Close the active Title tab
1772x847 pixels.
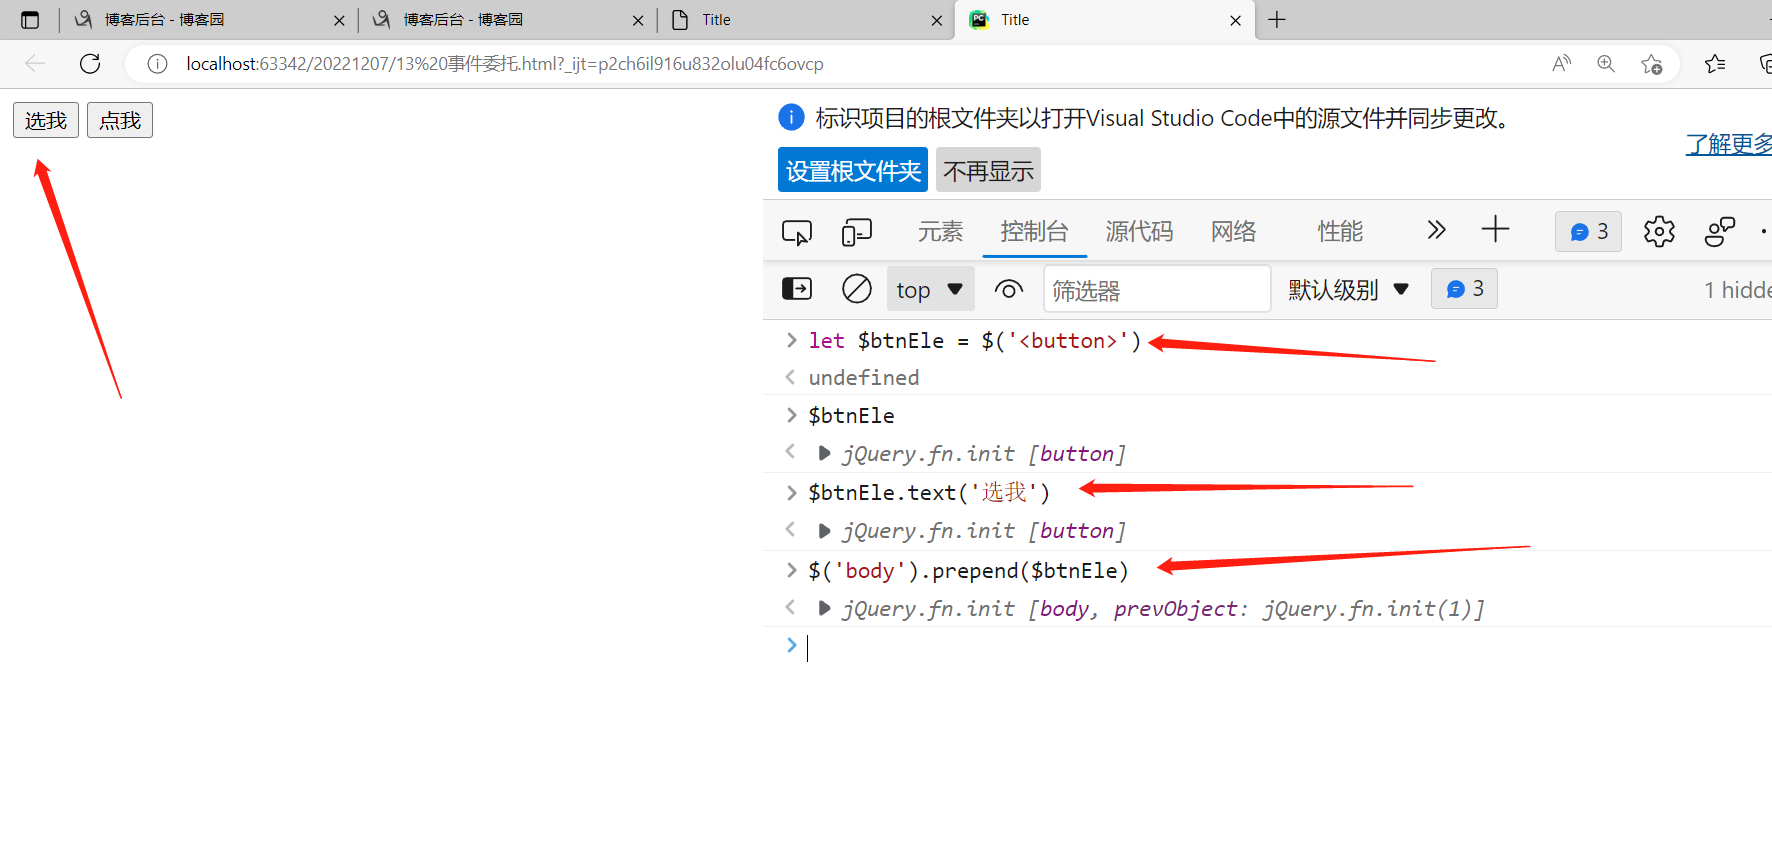click(1235, 20)
